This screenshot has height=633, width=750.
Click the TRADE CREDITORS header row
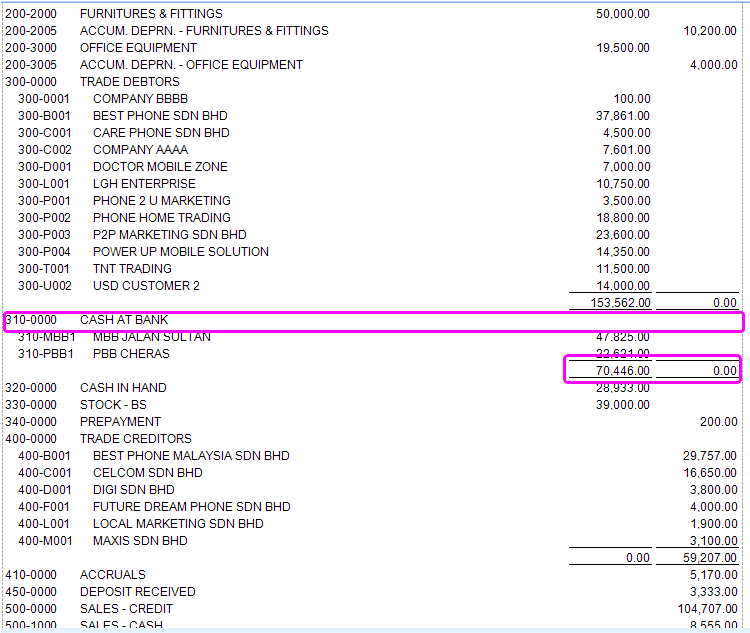[371, 439]
